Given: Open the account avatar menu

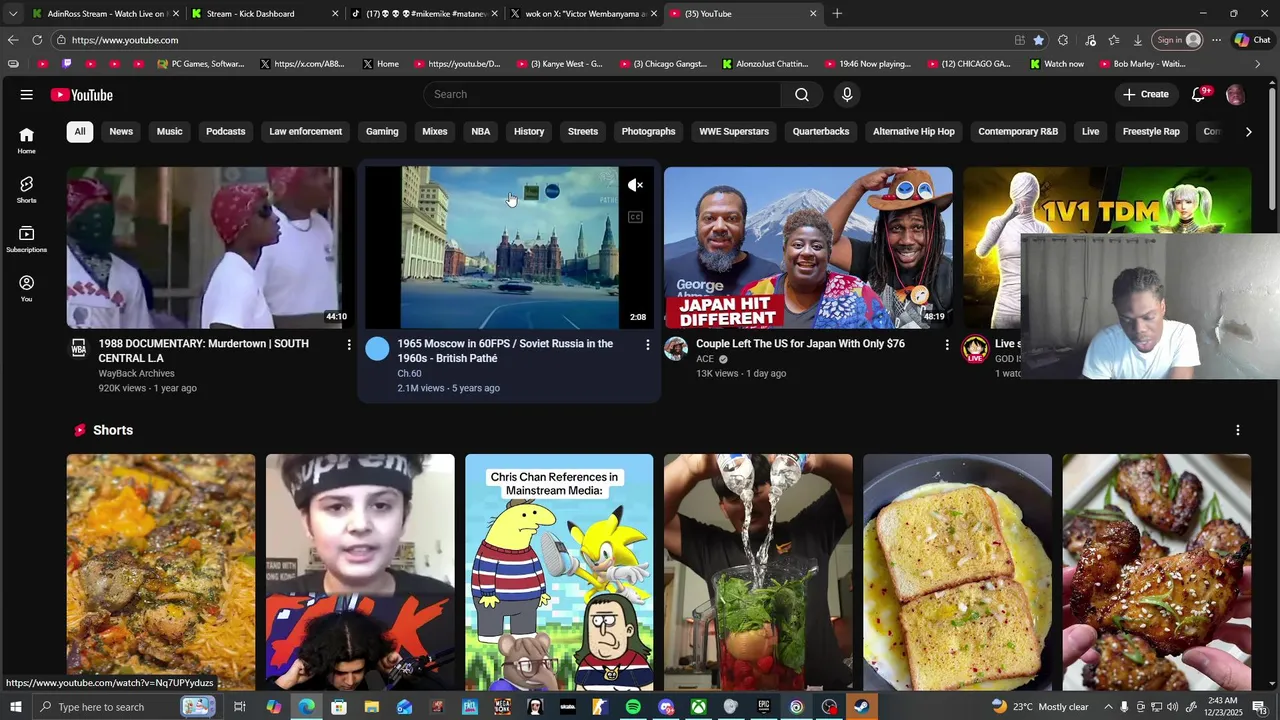Looking at the screenshot, I should click(x=1235, y=95).
